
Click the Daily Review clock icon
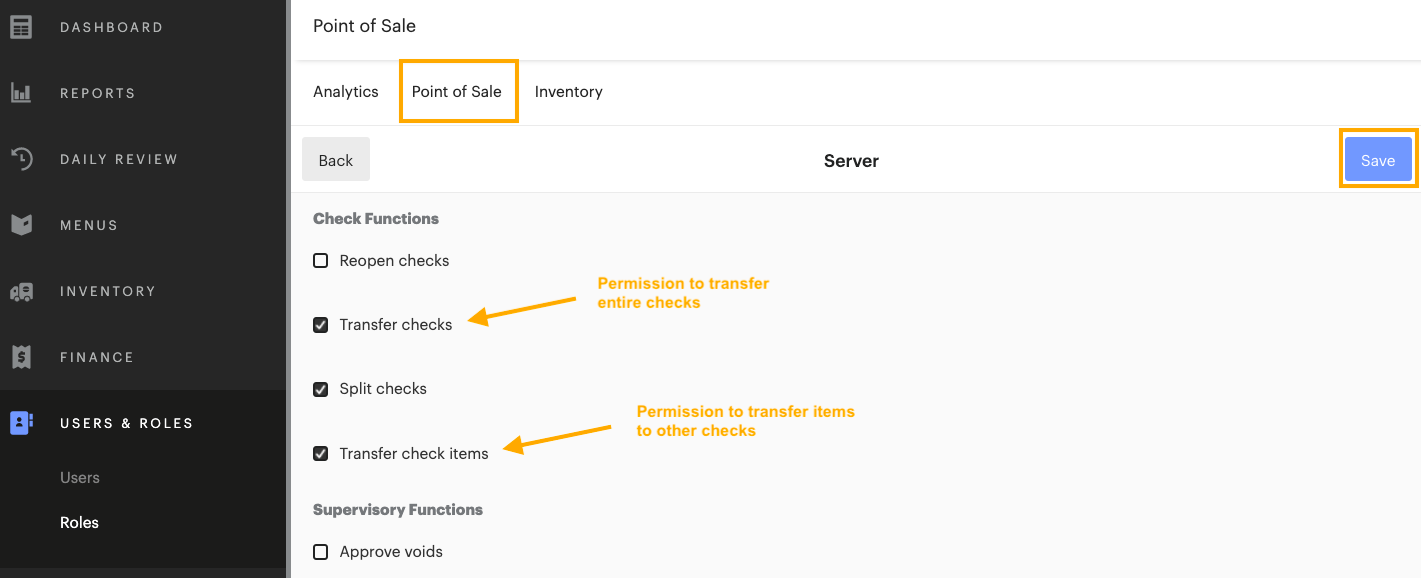pos(21,158)
